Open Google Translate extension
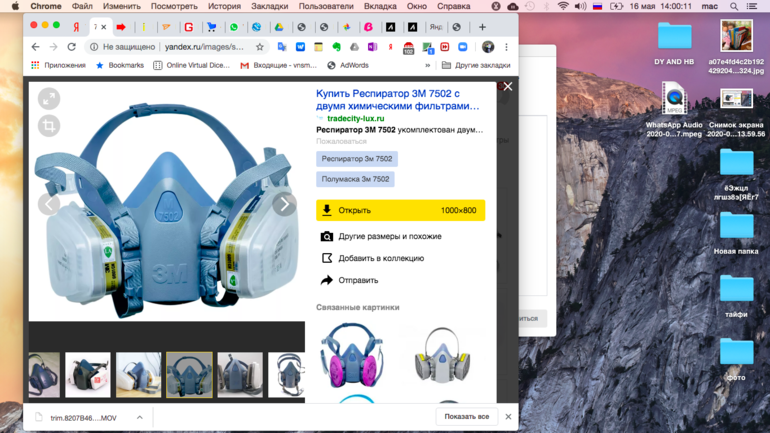The height and width of the screenshot is (433, 770). click(282, 47)
